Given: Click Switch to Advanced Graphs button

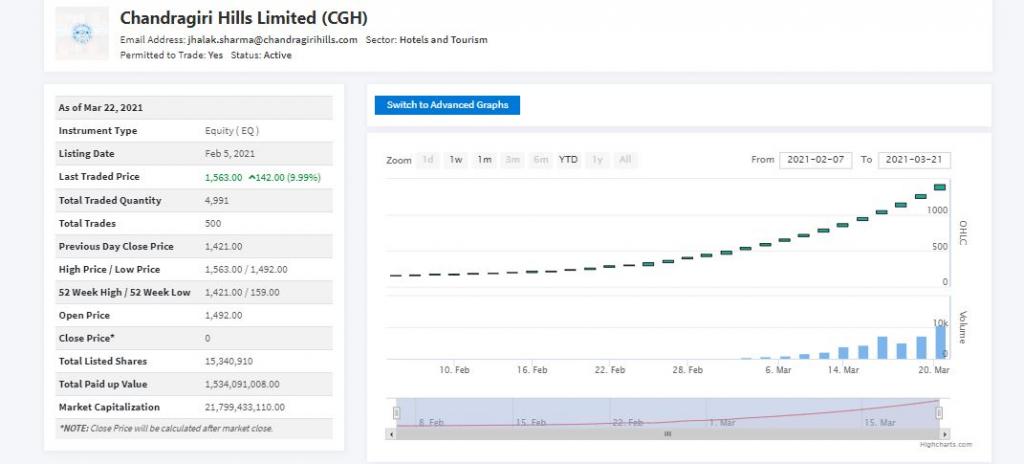Looking at the screenshot, I should (x=447, y=105).
